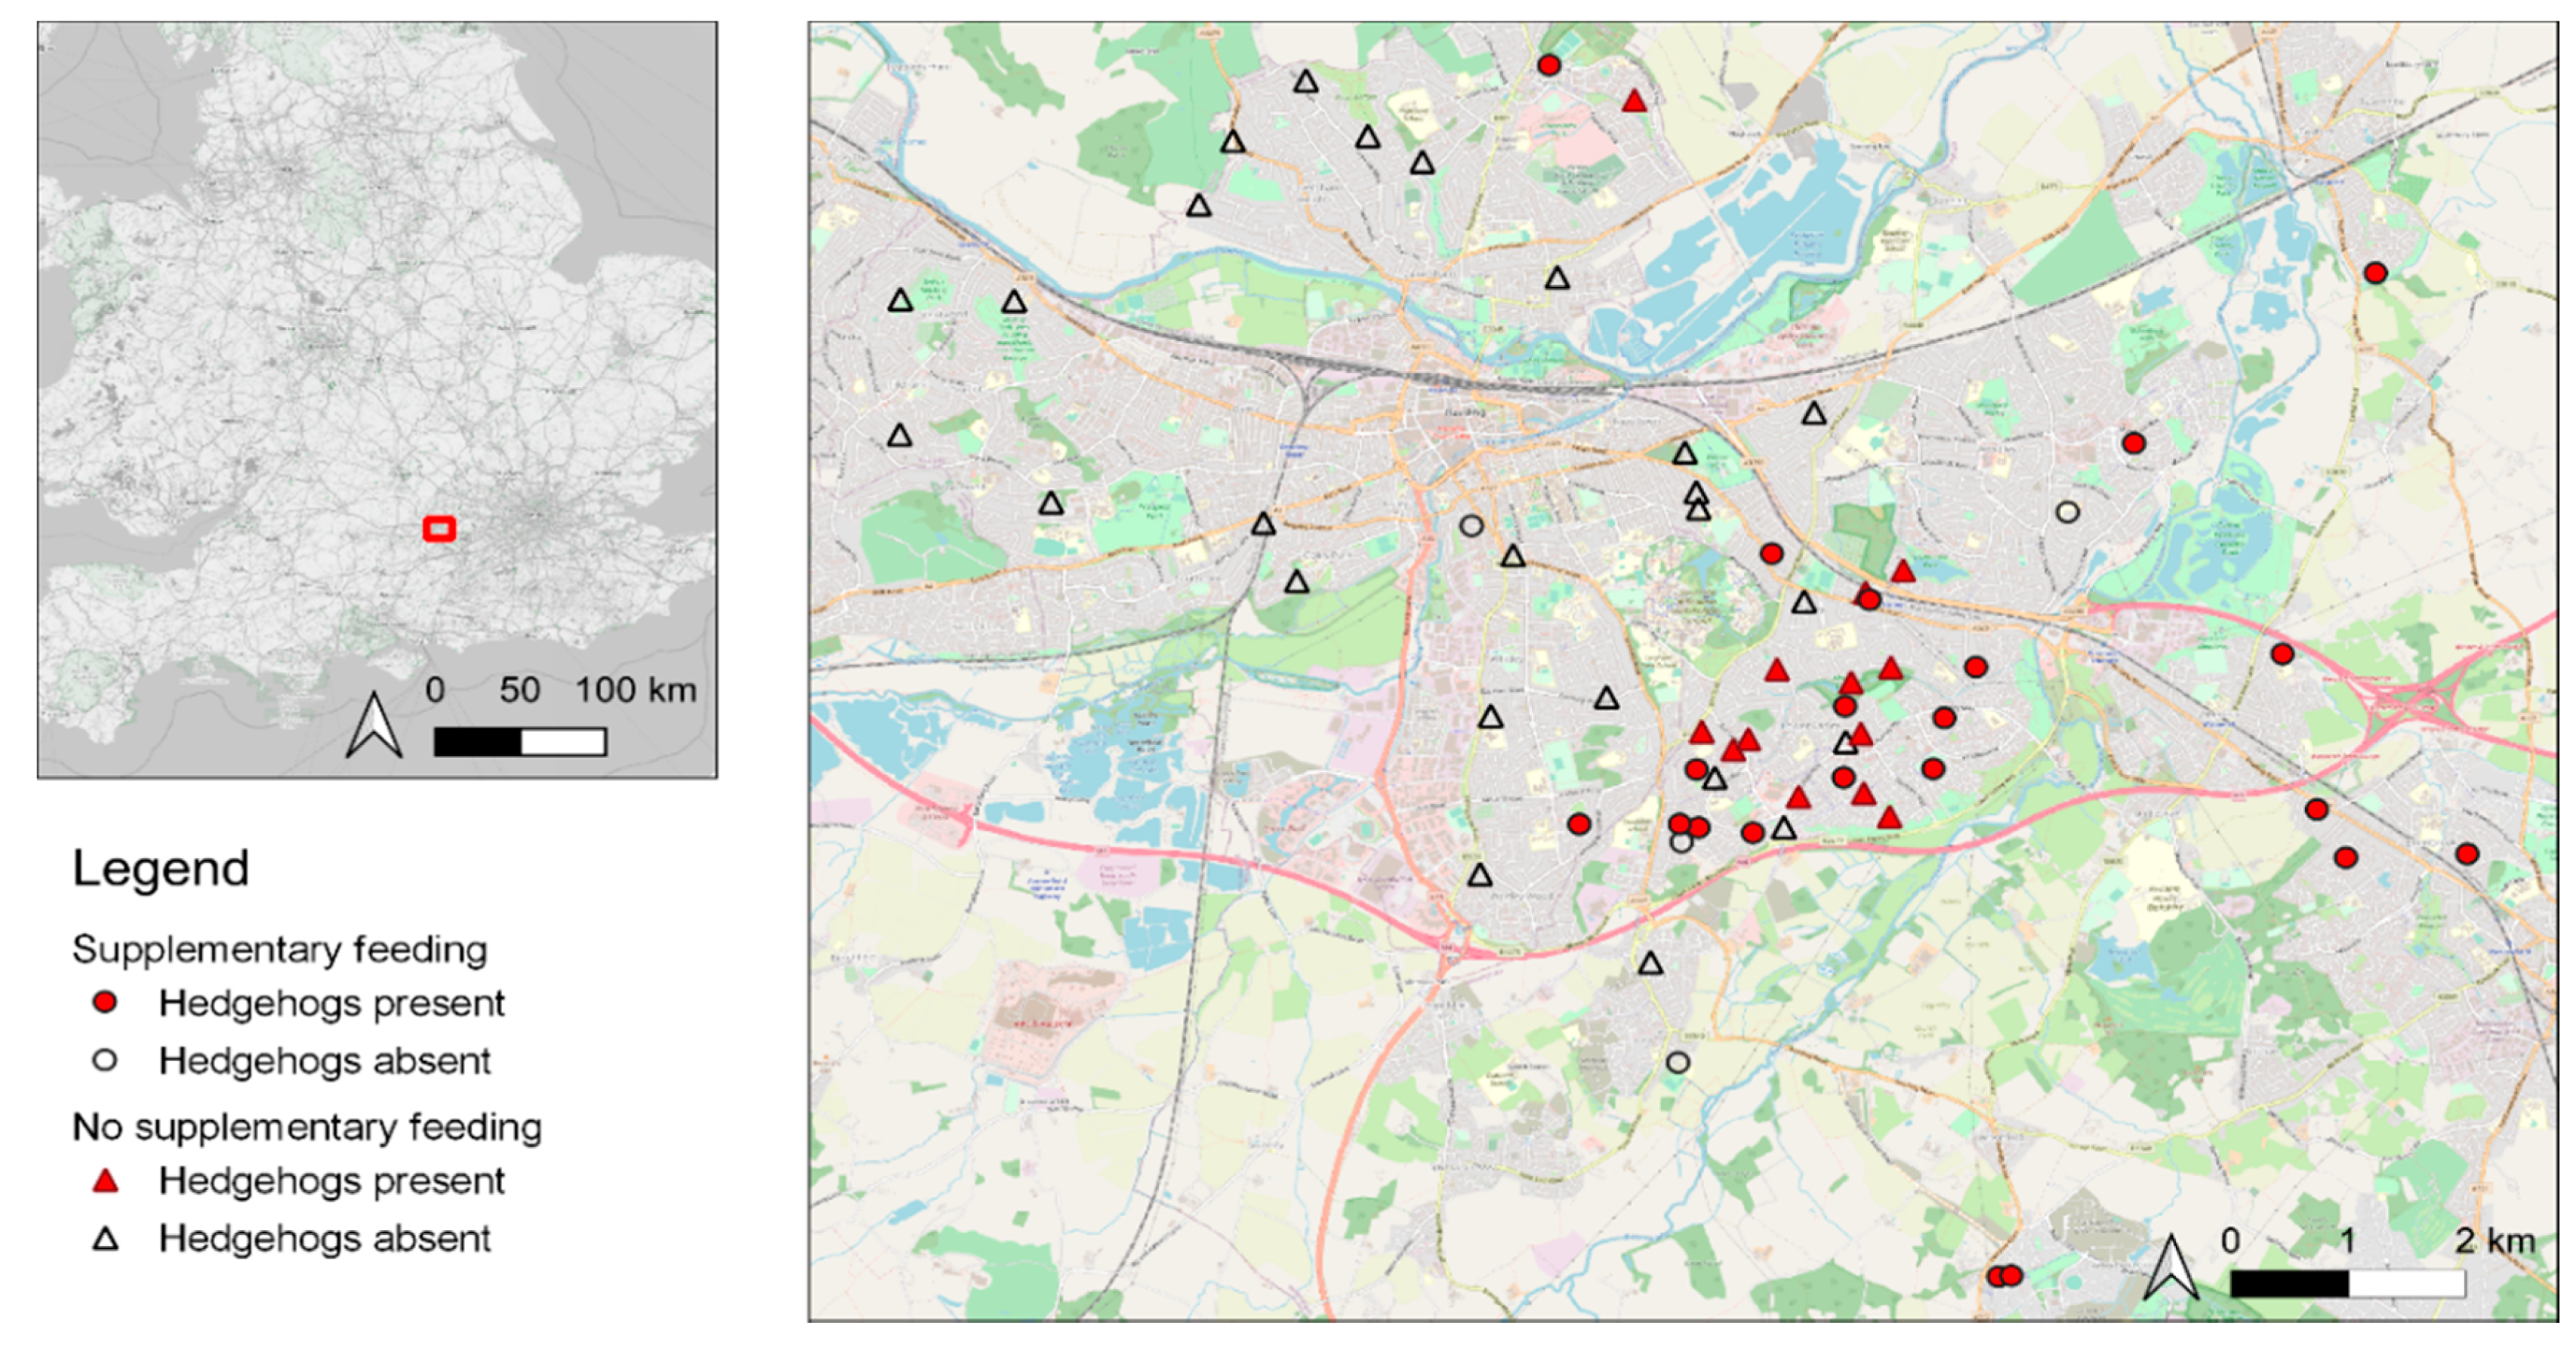Click the main map's scale bar

(x=2348, y=1283)
